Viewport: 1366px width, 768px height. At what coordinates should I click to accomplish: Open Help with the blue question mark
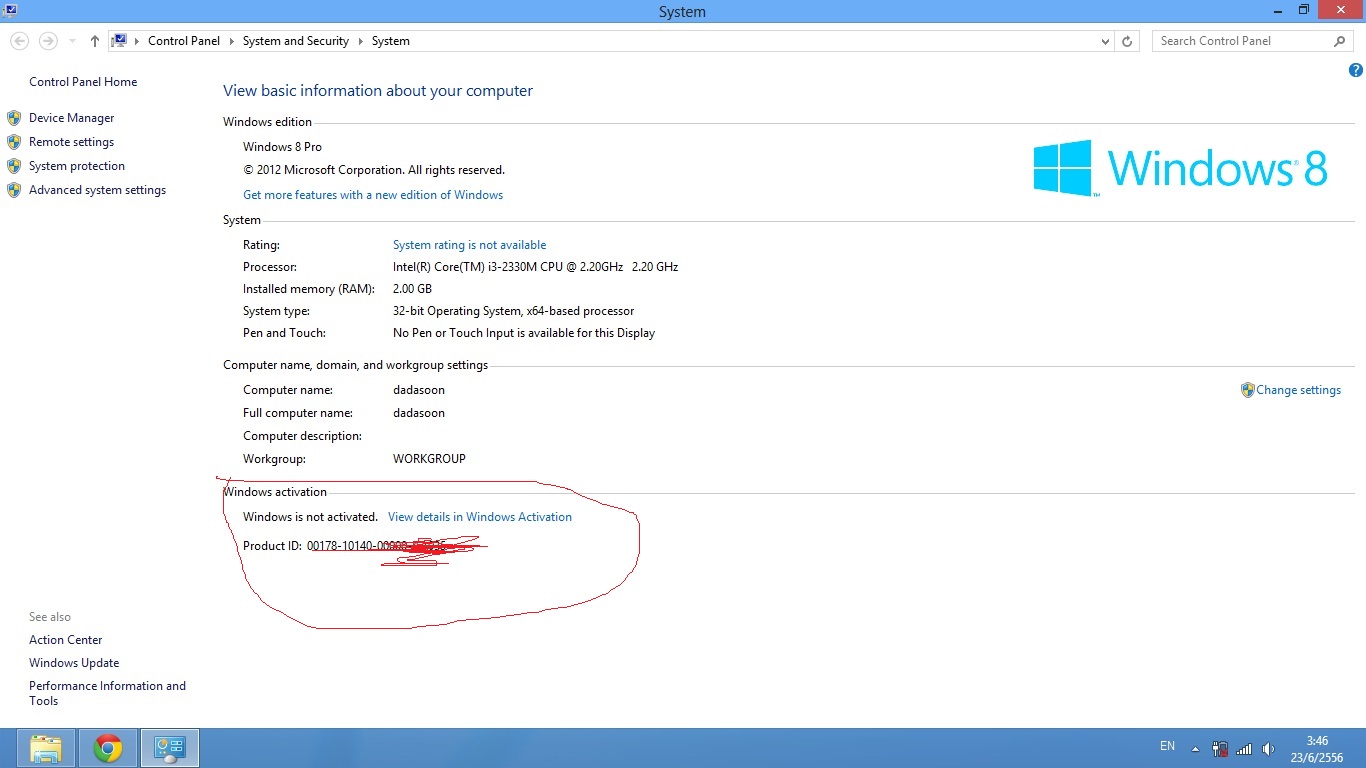[x=1356, y=70]
